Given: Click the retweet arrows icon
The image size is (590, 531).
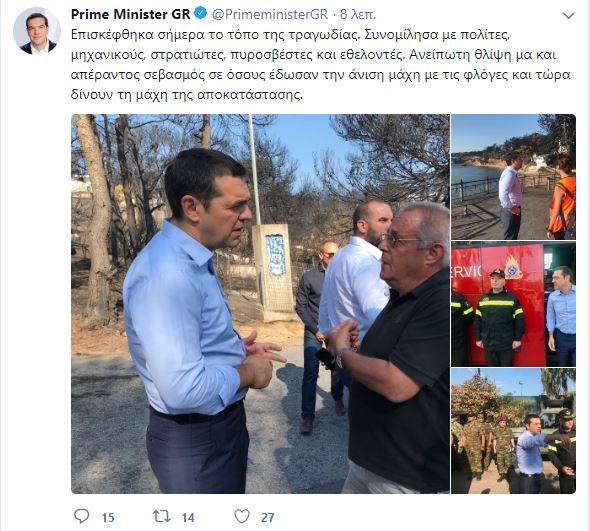Looking at the screenshot, I should coord(161,516).
